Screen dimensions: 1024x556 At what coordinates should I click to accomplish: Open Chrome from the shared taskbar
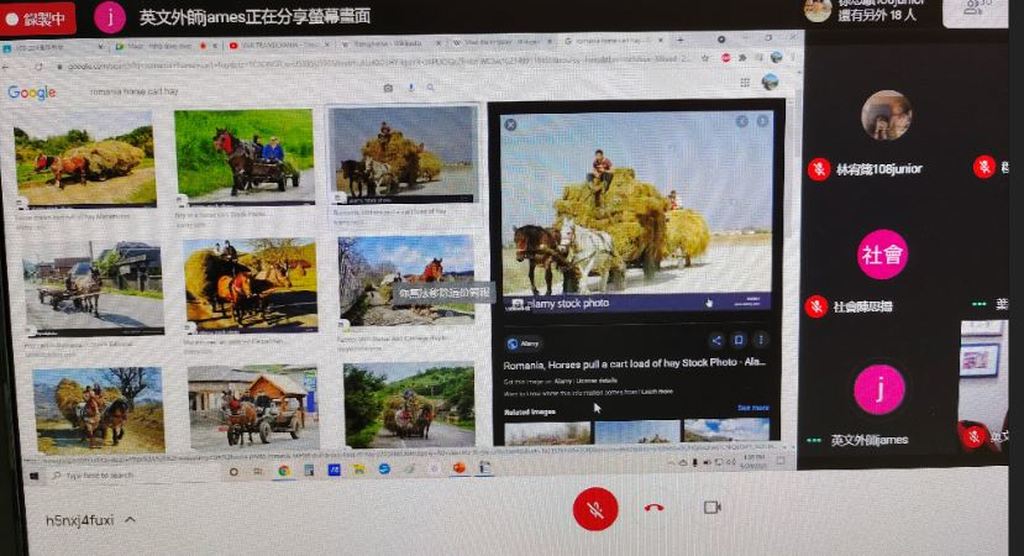point(283,470)
